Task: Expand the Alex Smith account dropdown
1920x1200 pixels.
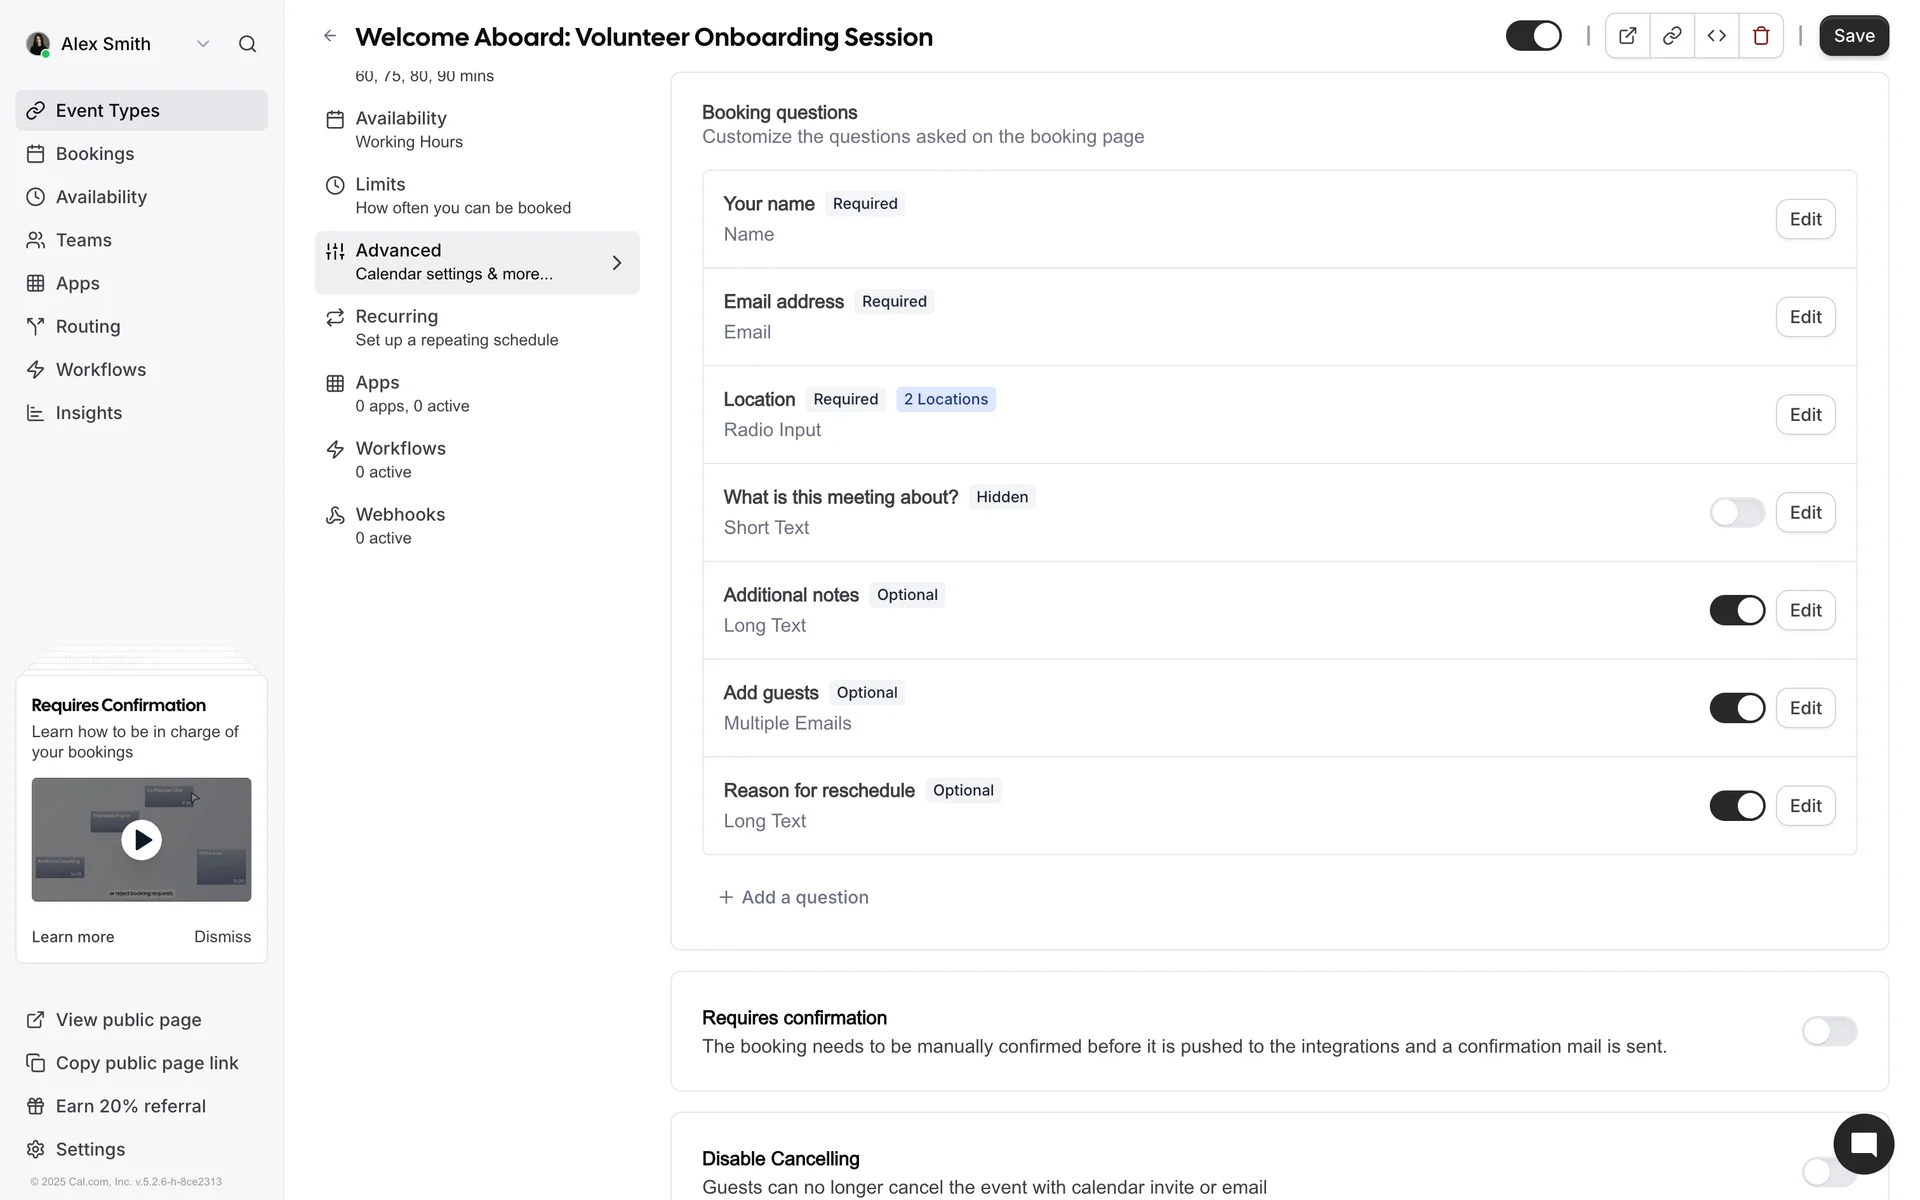Action: pyautogui.click(x=203, y=44)
